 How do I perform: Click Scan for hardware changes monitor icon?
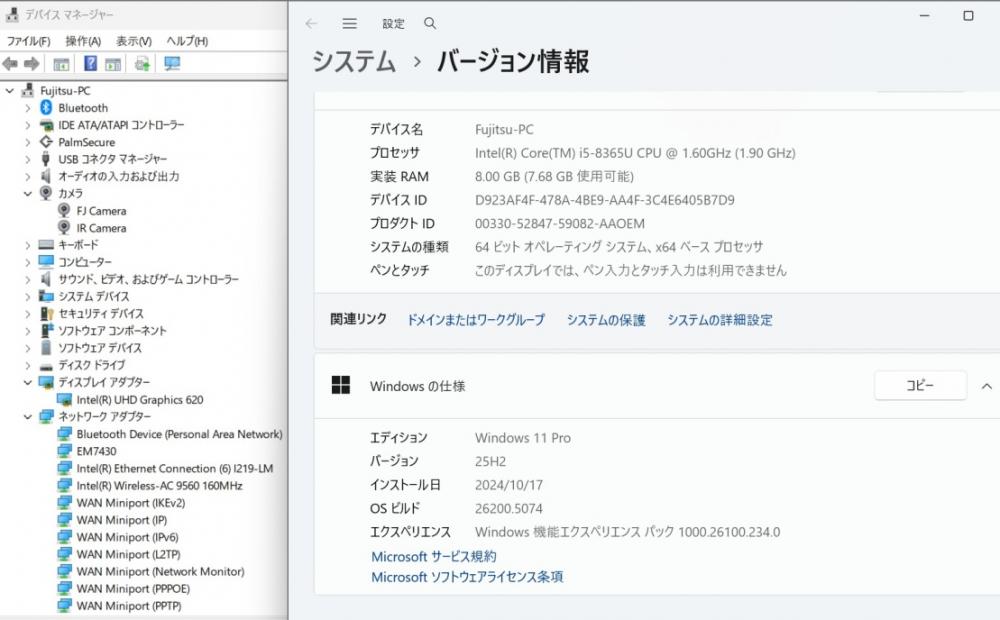172,63
